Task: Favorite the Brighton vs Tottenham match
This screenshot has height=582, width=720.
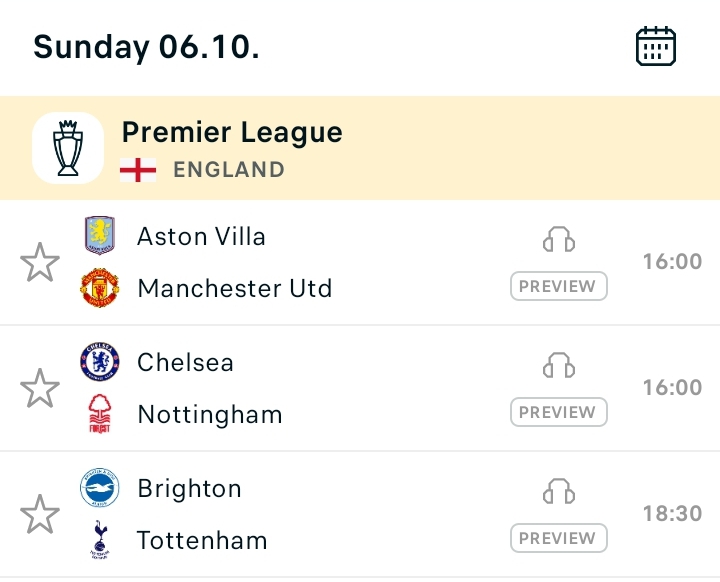Action: click(x=40, y=514)
